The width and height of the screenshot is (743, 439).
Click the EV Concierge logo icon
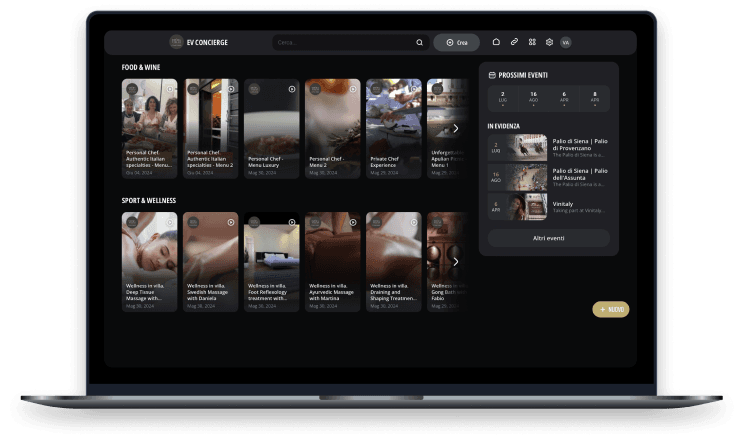pos(176,42)
